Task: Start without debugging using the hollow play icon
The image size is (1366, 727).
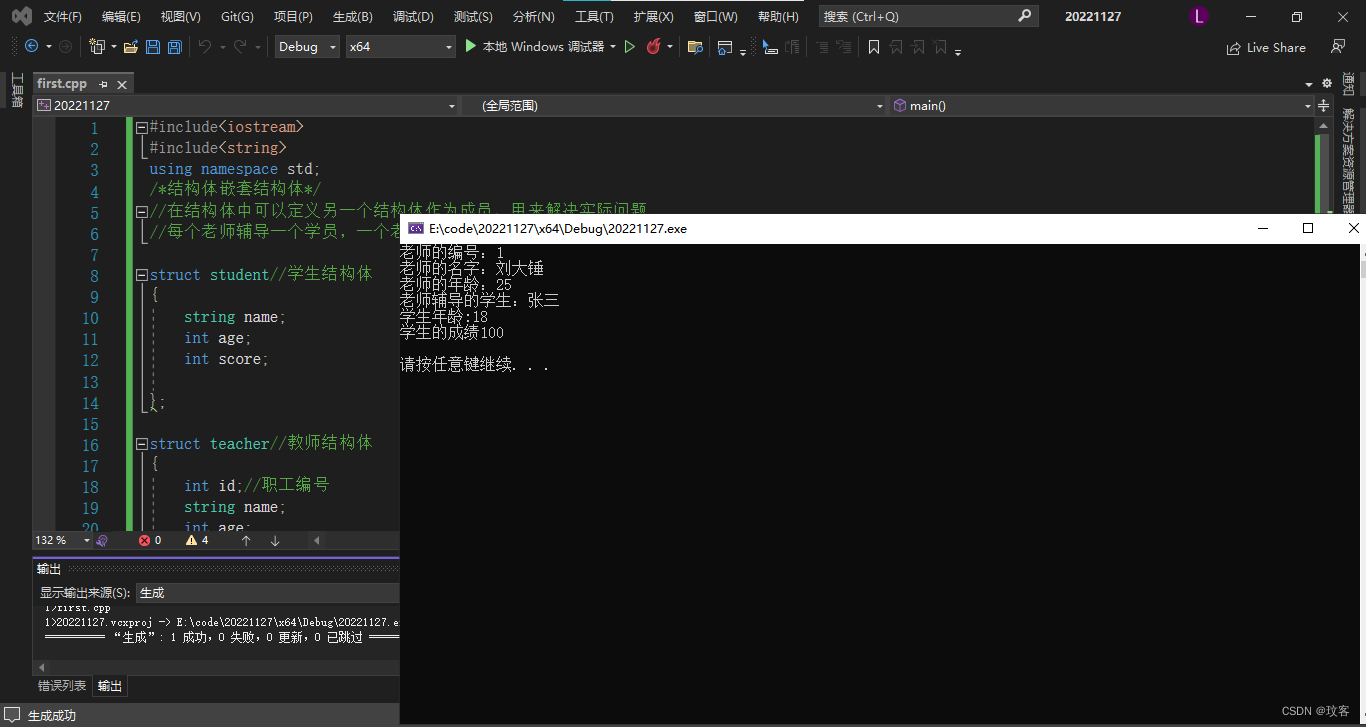Action: tap(630, 46)
